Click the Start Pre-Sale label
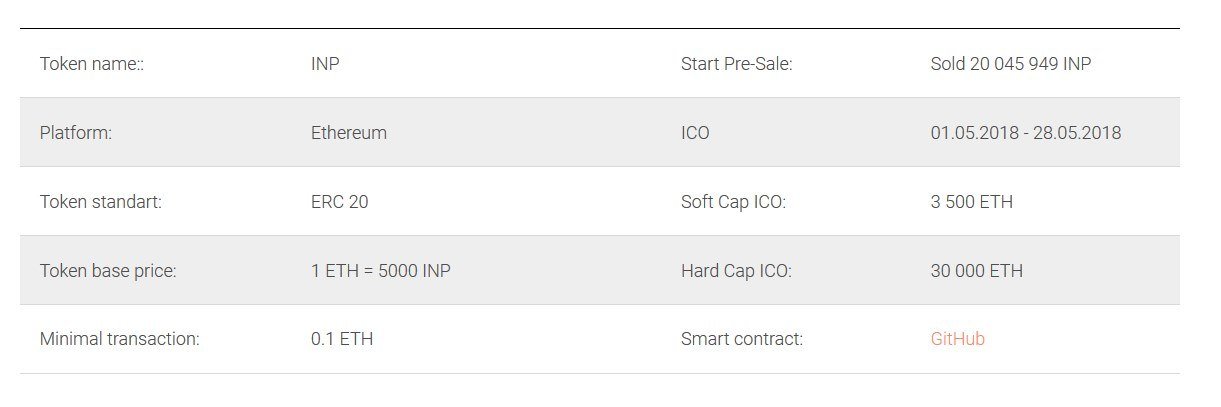The width and height of the screenshot is (1221, 407). pos(736,64)
